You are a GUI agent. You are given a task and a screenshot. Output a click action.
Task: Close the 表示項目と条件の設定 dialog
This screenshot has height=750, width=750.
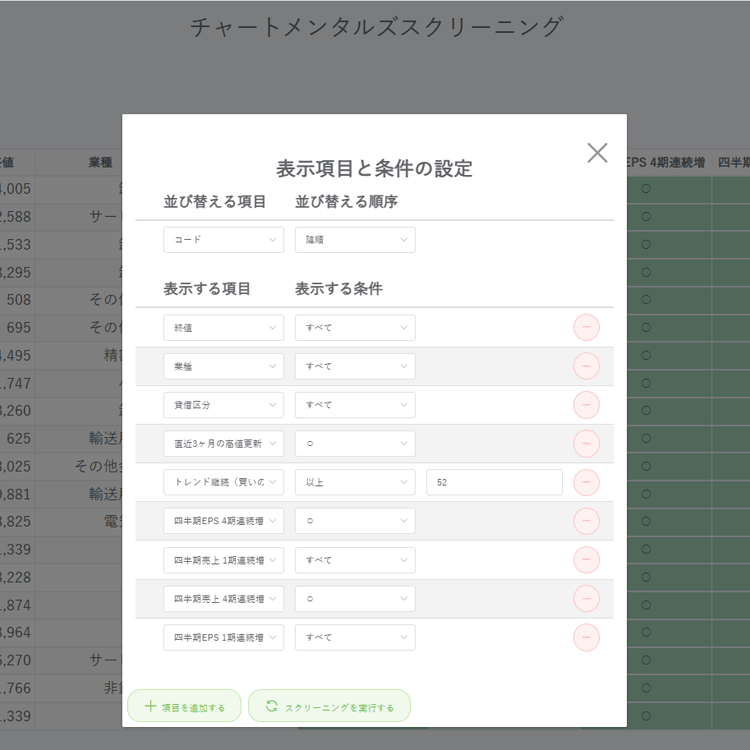pyautogui.click(x=597, y=152)
